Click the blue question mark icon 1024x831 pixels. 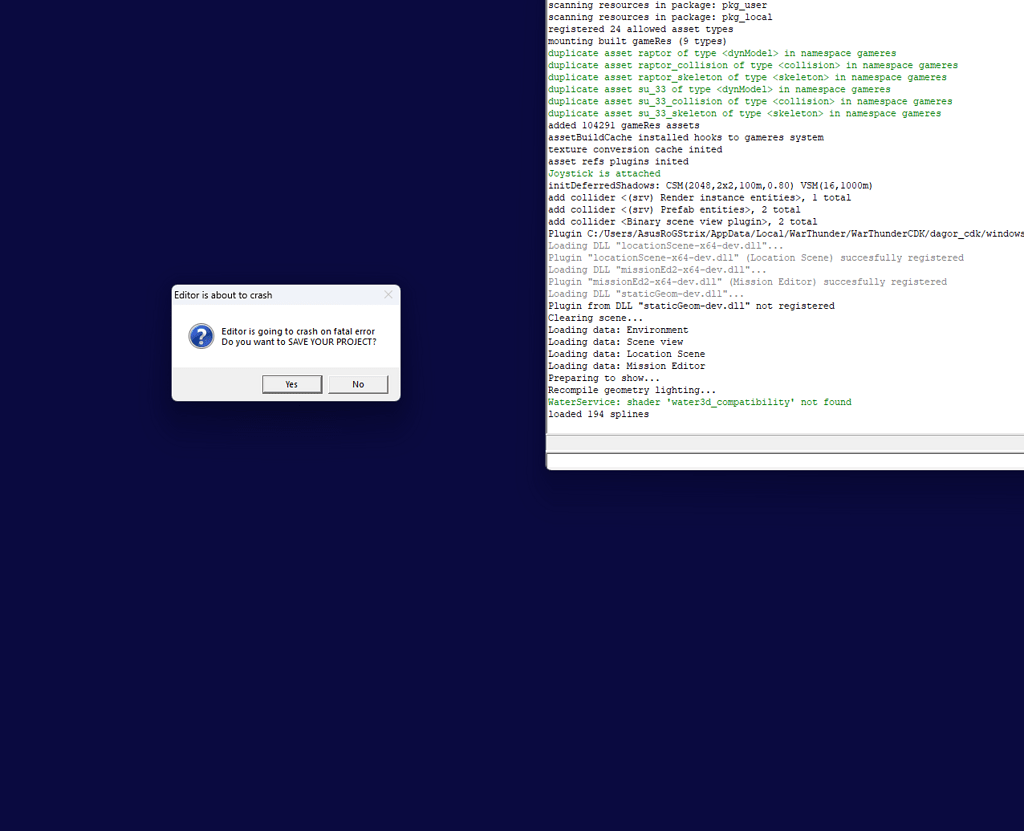coord(201,336)
